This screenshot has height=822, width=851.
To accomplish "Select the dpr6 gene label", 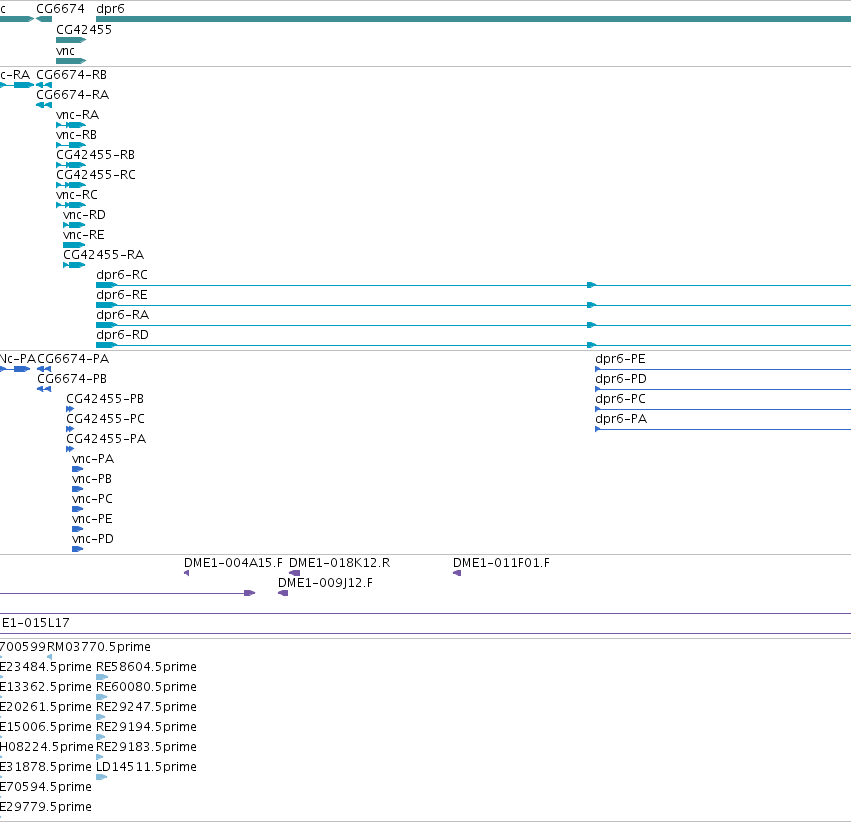I will pyautogui.click(x=110, y=9).
